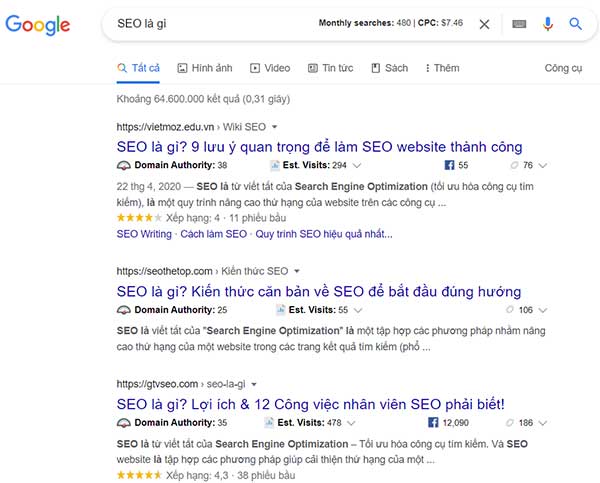This screenshot has width=600, height=483.
Task: Expand the chevron beside link count 106
Action: 543,310
